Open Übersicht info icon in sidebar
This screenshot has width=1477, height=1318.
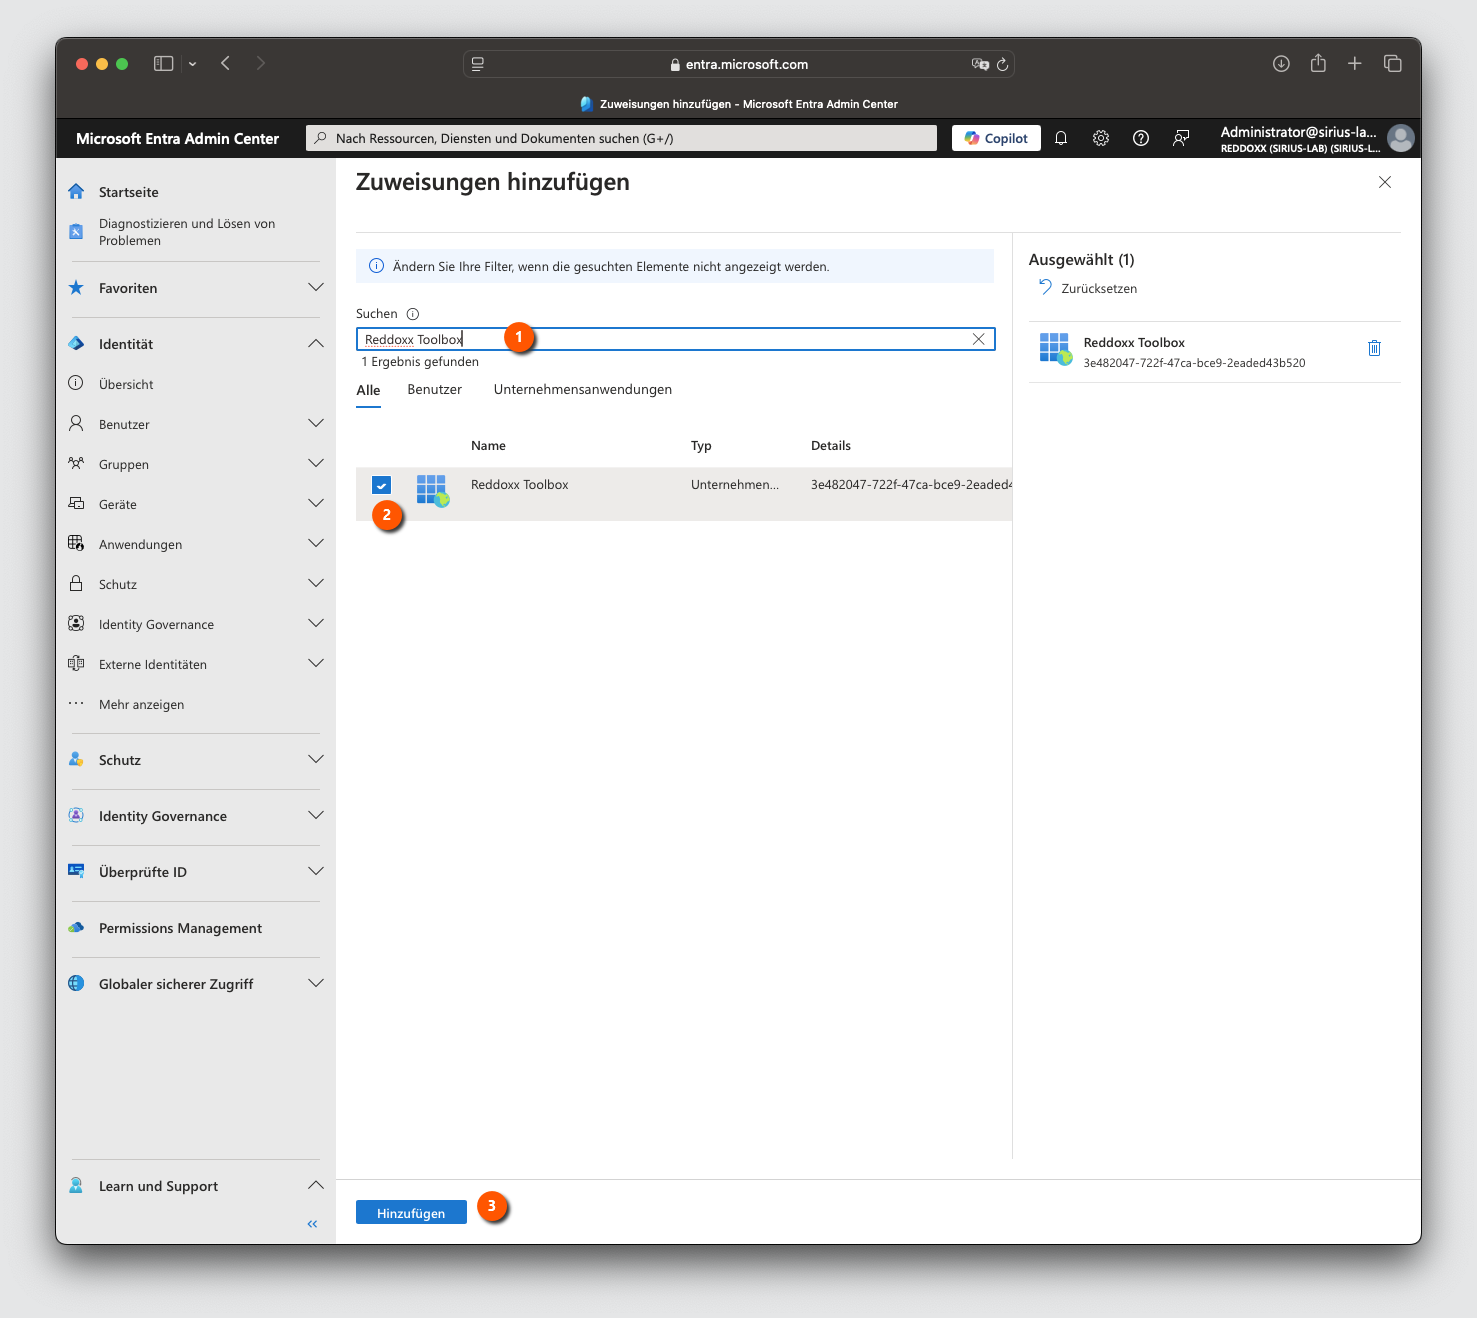pyautogui.click(x=76, y=383)
